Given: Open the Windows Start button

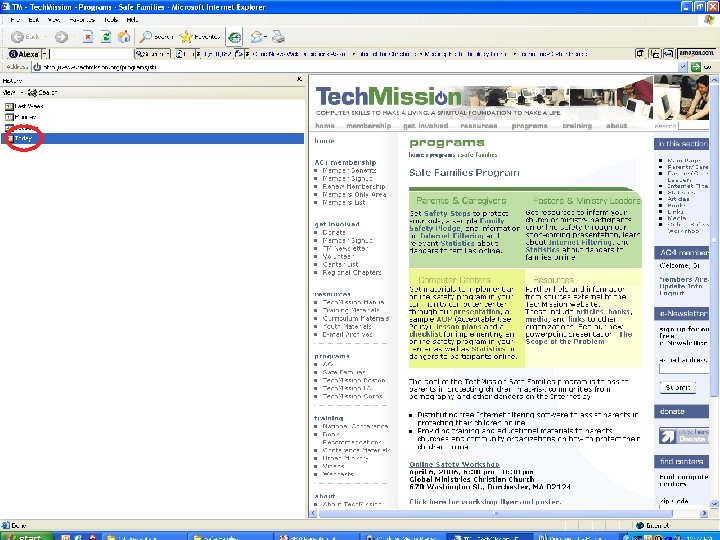Looking at the screenshot, I should coord(27,536).
